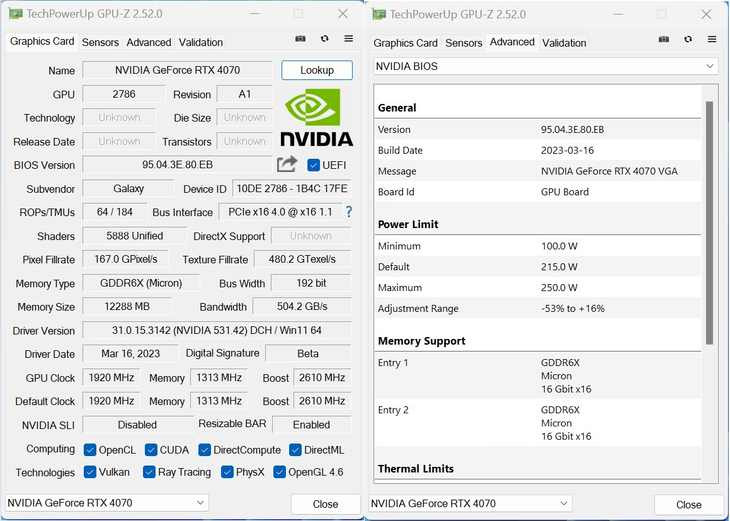This screenshot has width=730, height=521.
Task: Click screenshot camera icon in left GPU-Z window
Action: pos(300,39)
